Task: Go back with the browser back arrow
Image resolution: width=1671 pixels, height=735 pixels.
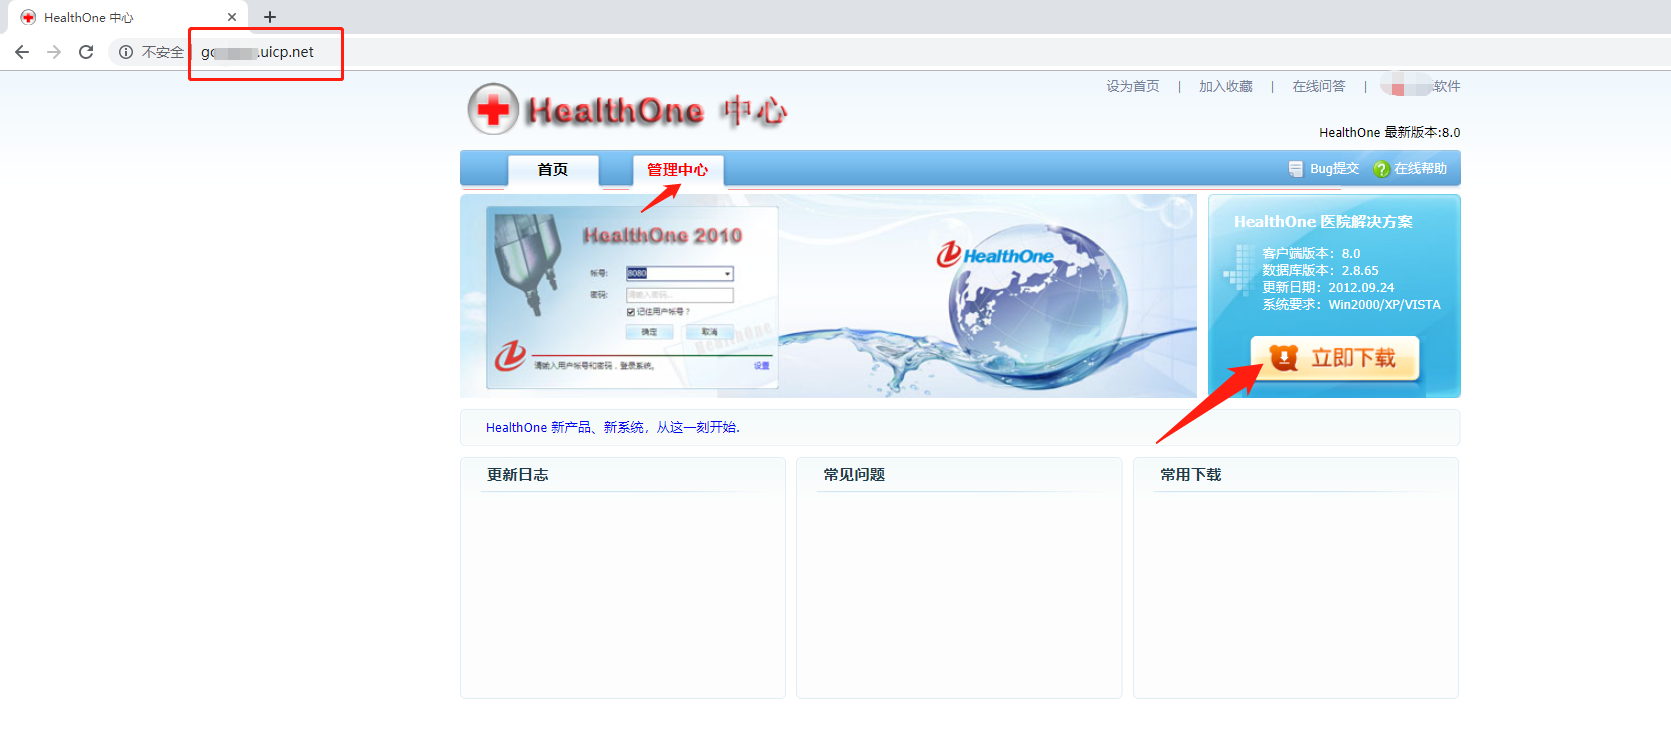Action: [22, 52]
